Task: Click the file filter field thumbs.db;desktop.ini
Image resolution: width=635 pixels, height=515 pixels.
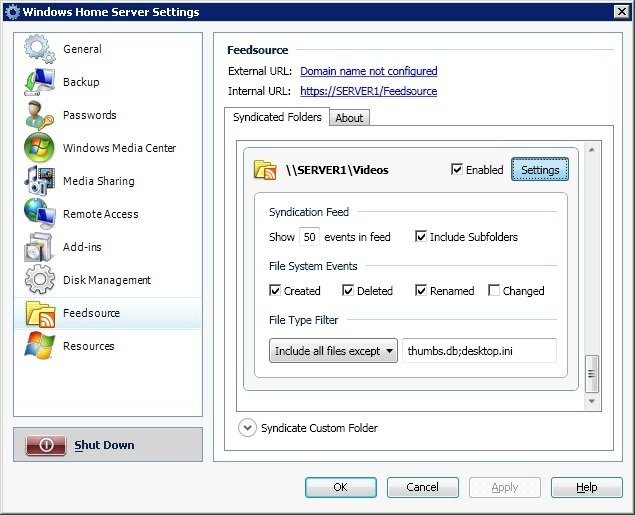Action: pos(479,351)
